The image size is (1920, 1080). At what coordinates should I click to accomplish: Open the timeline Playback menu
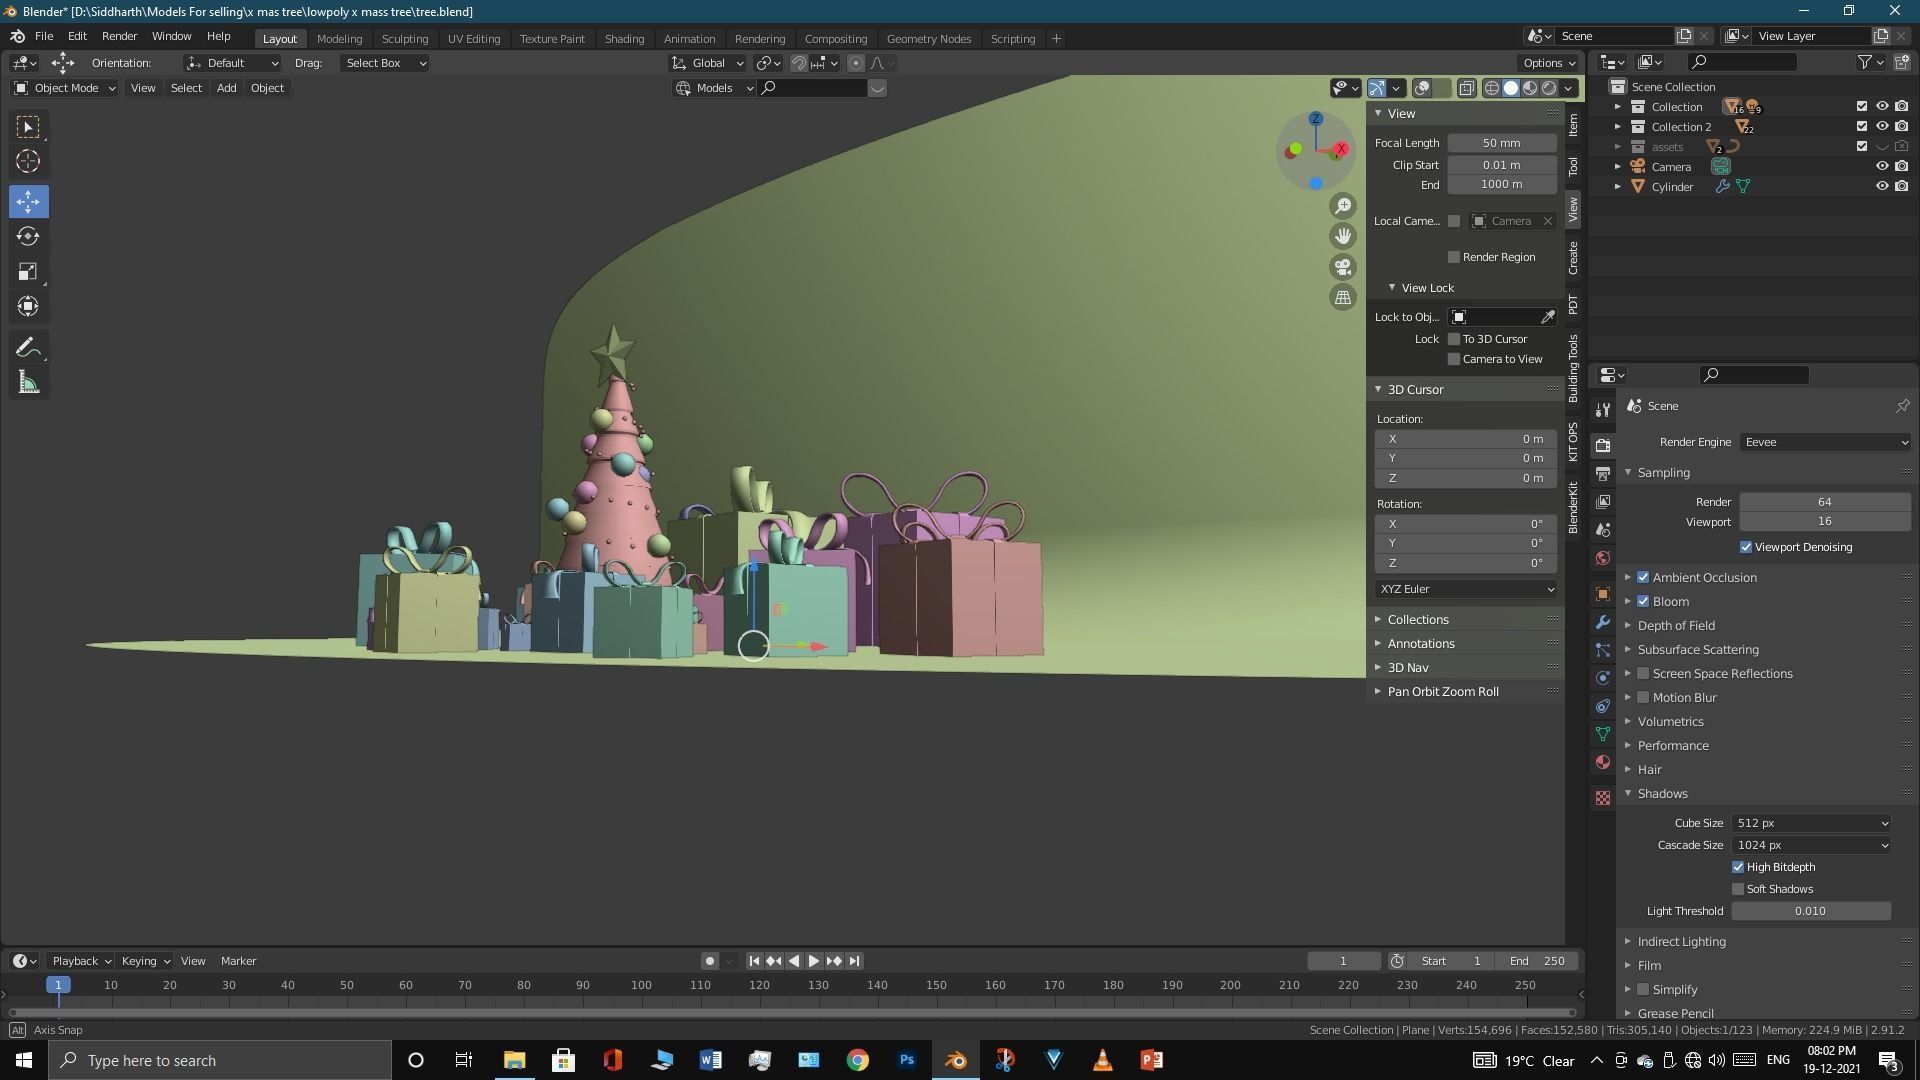[x=81, y=961]
